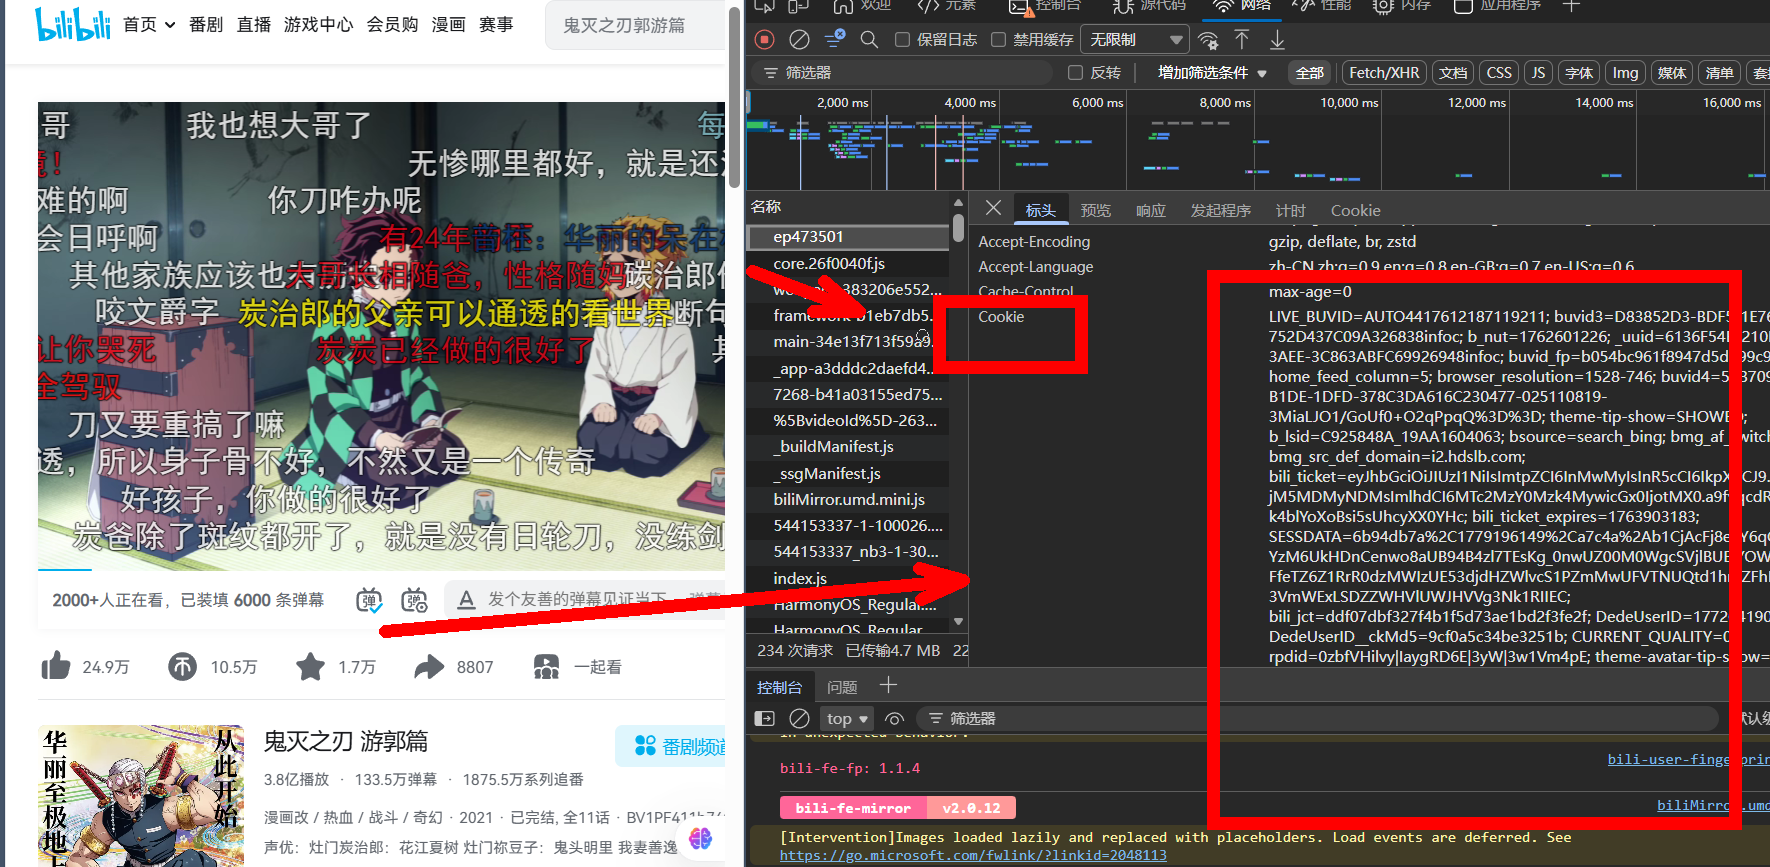Screen dimensions: 1770x867
Task: Export HAR file with down arrow
Action: click(x=1277, y=40)
